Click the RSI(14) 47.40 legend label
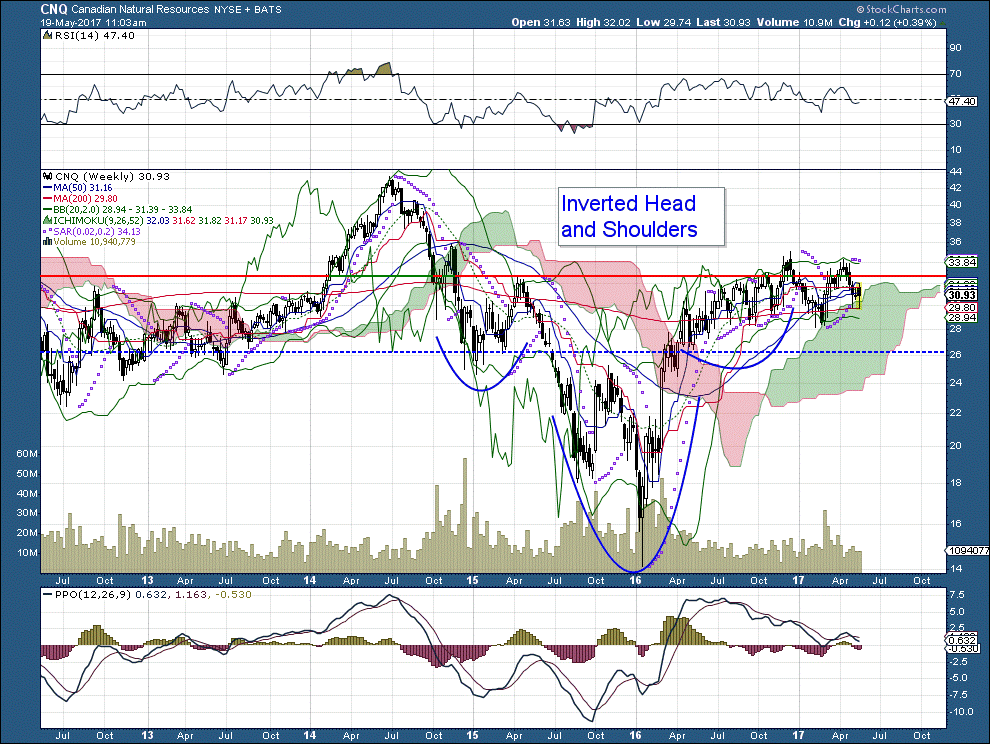 (95, 36)
